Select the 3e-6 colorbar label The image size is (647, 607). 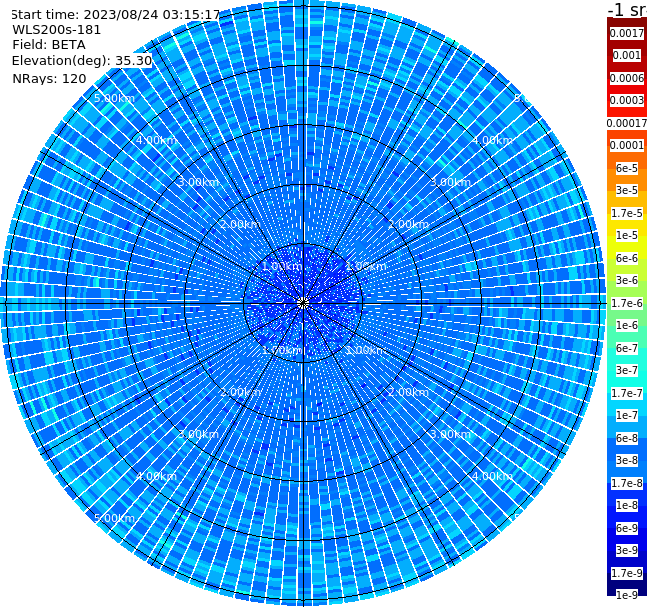(x=627, y=280)
